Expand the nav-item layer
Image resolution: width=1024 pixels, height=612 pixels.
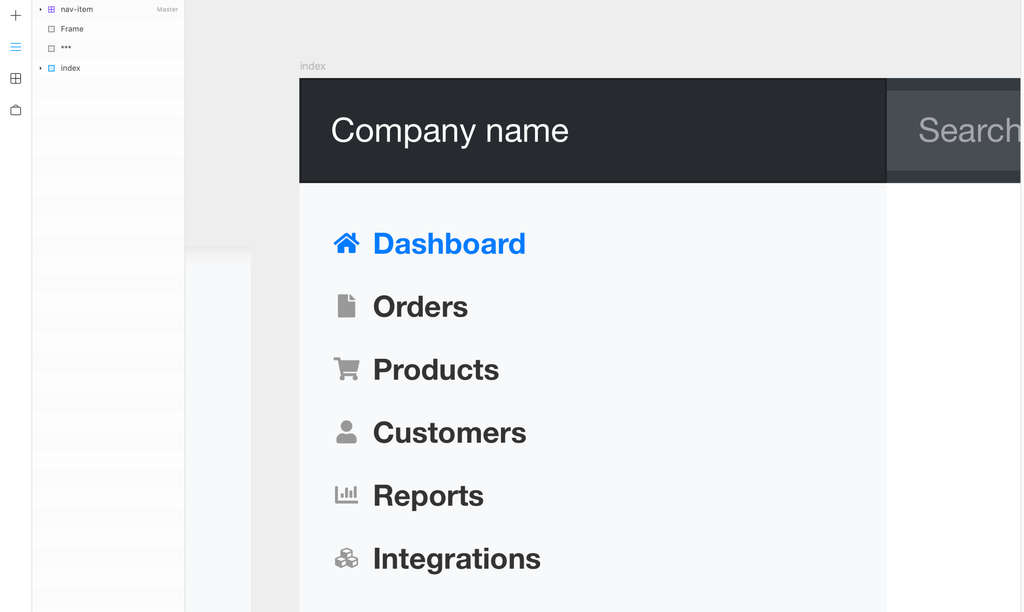[x=40, y=9]
